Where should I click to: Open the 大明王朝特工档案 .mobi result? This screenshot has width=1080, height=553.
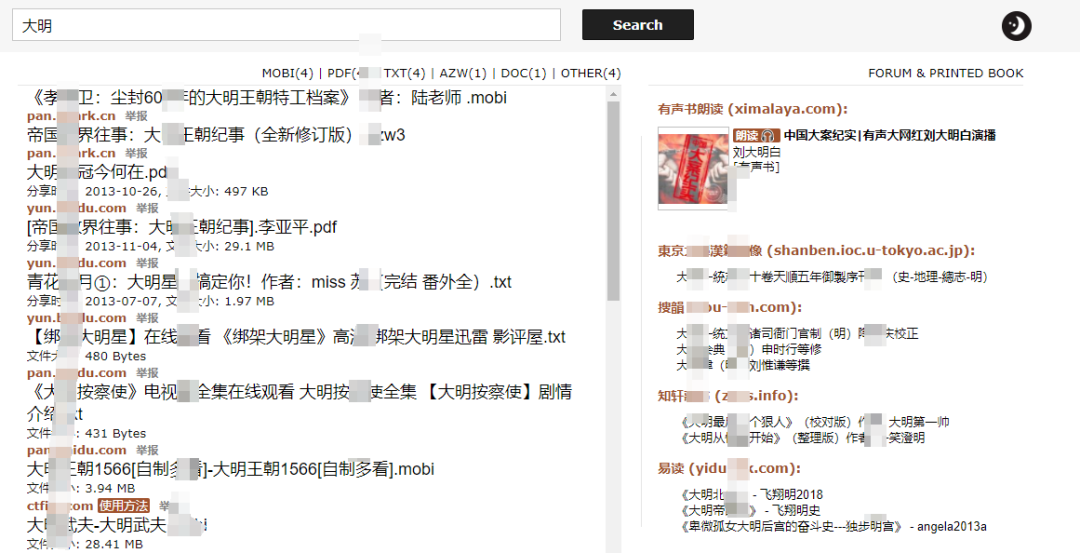click(267, 98)
